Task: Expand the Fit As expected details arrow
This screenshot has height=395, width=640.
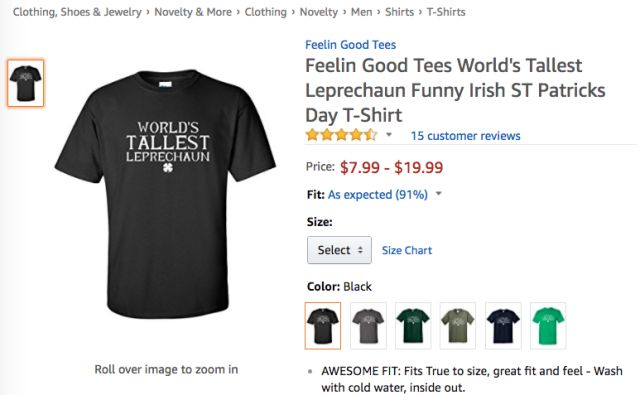Action: click(x=439, y=193)
